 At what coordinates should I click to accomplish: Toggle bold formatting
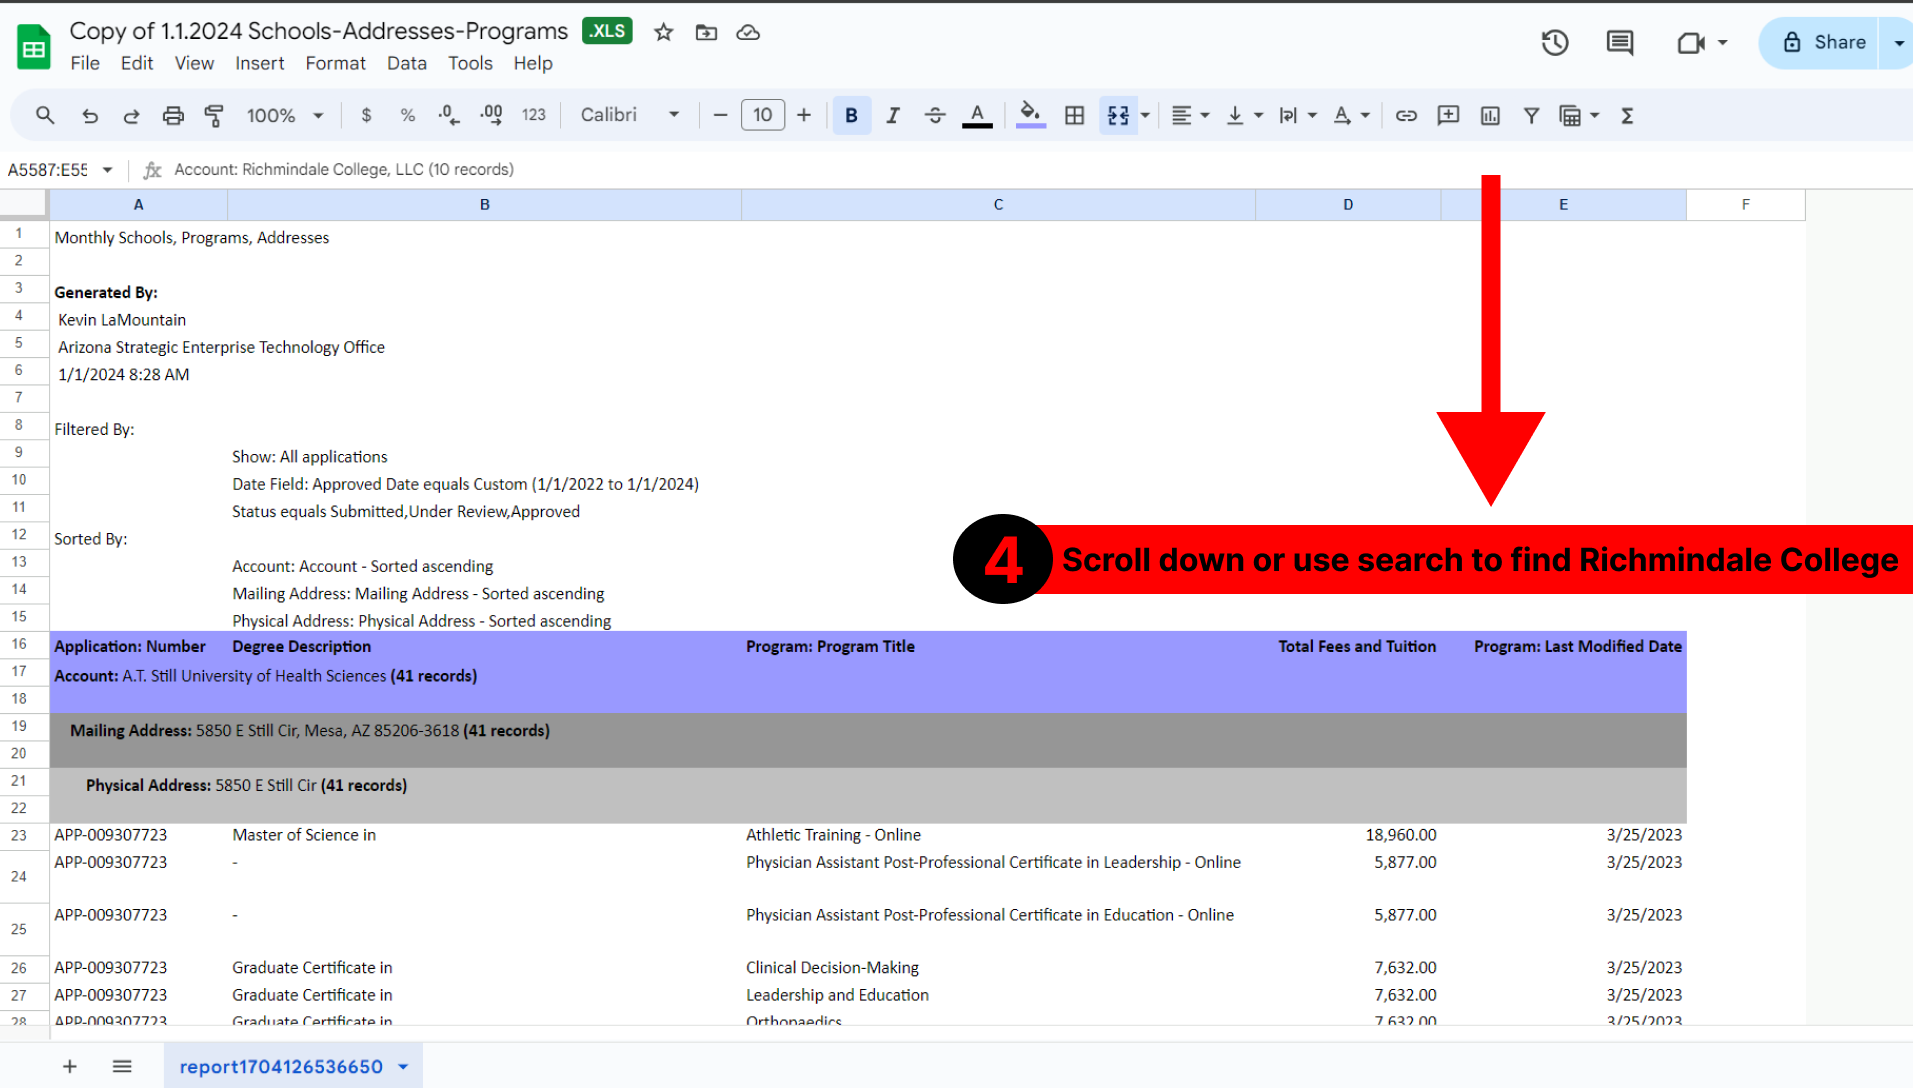pyautogui.click(x=851, y=115)
